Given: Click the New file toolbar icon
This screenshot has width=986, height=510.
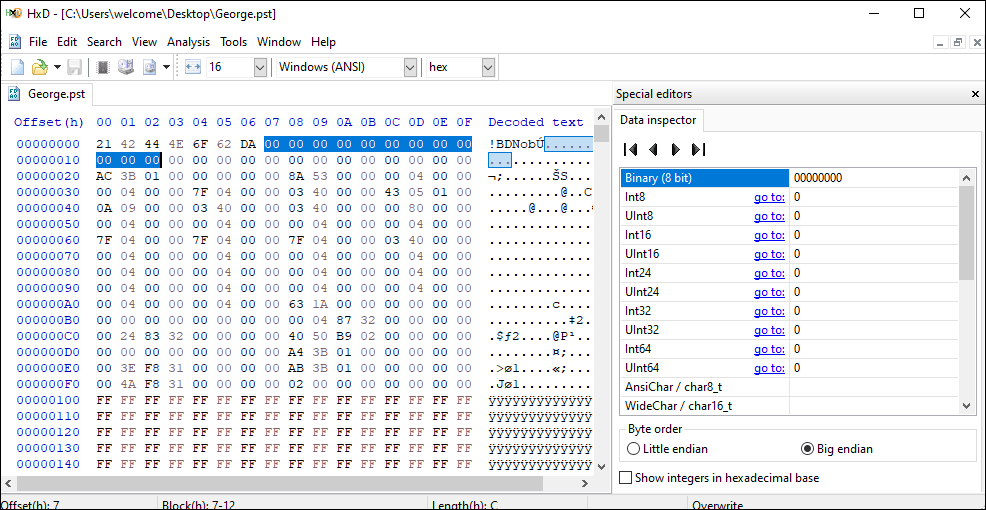Looking at the screenshot, I should (18, 67).
